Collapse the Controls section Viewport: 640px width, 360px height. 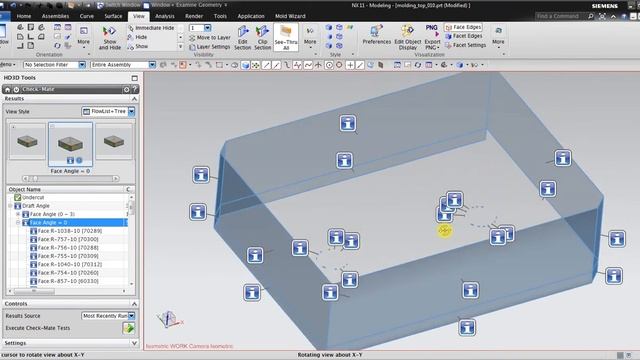[134, 304]
